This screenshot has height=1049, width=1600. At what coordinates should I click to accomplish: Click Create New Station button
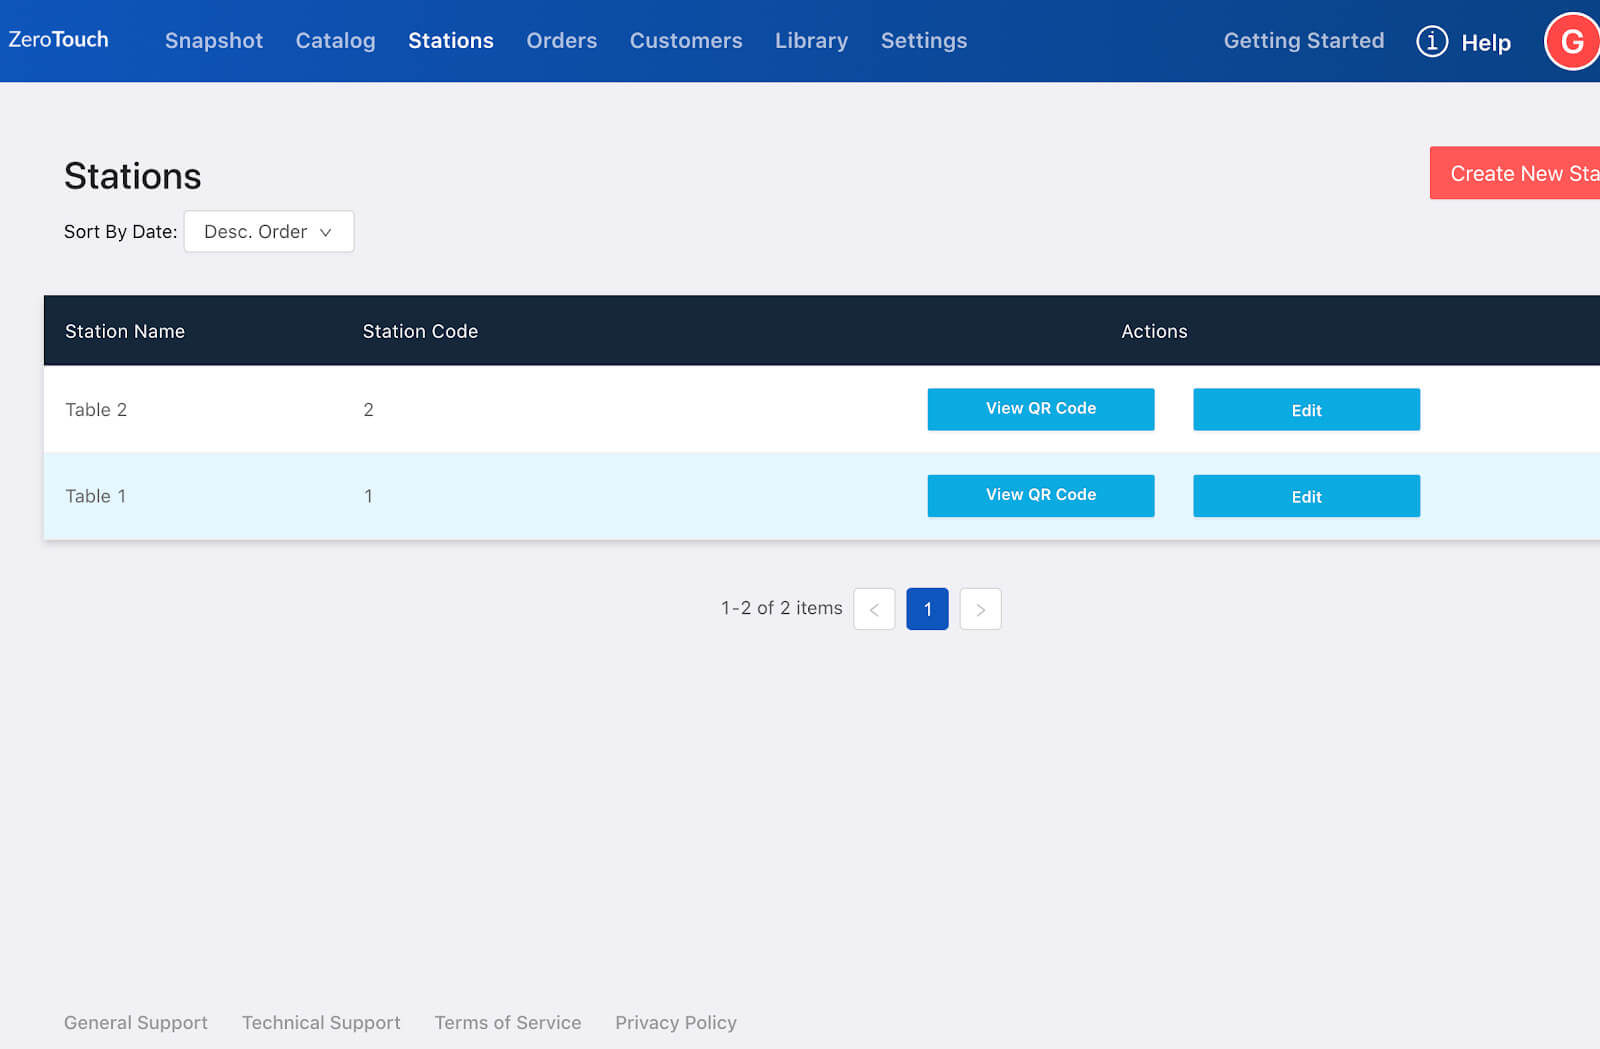[1515, 173]
